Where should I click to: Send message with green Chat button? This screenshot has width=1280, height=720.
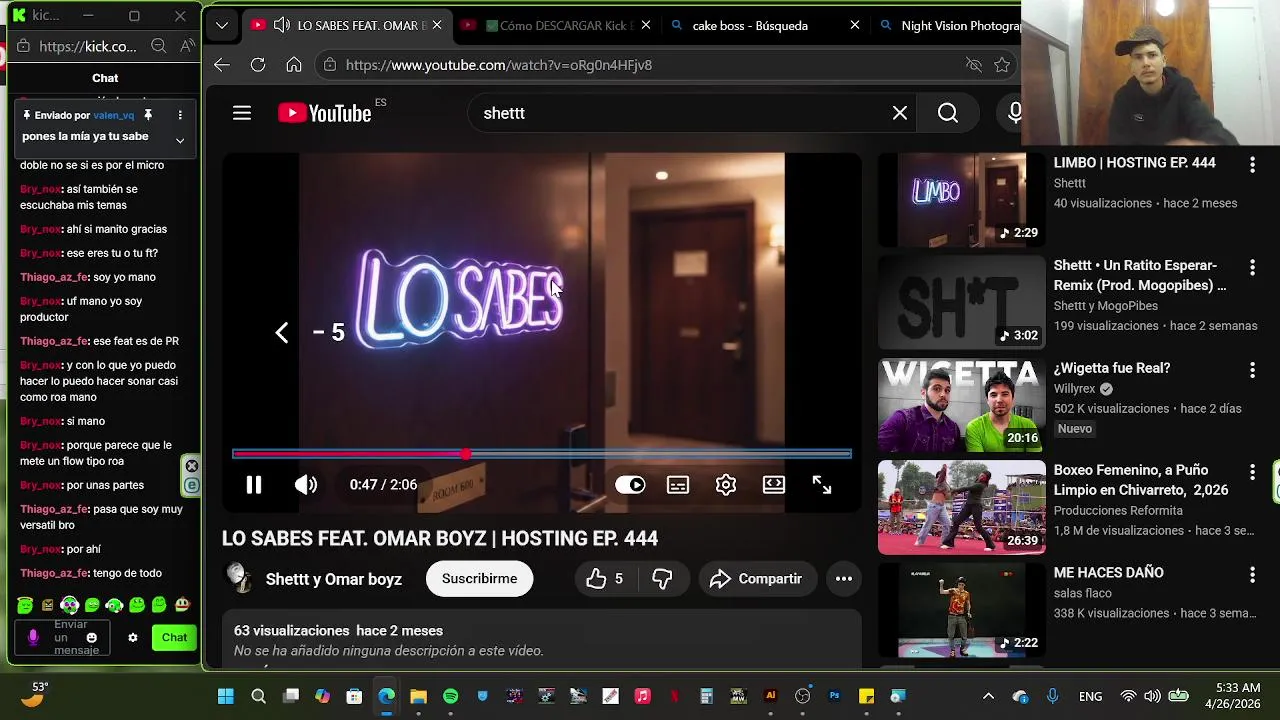(x=174, y=637)
